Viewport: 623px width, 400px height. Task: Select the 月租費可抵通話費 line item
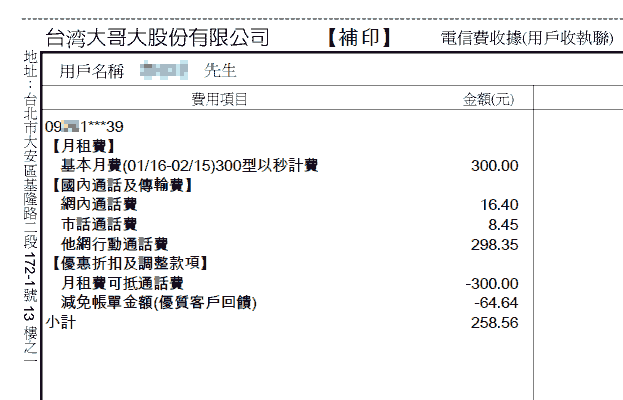[x=122, y=283]
